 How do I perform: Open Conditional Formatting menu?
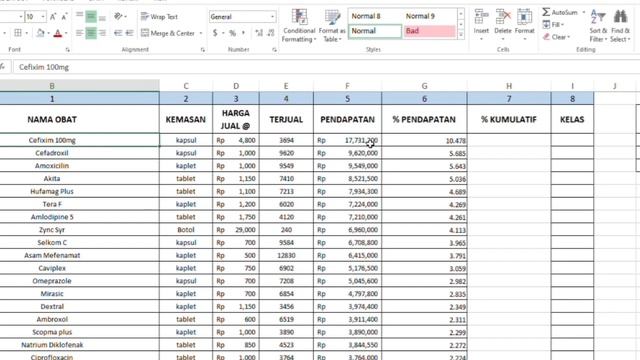[x=299, y=26]
